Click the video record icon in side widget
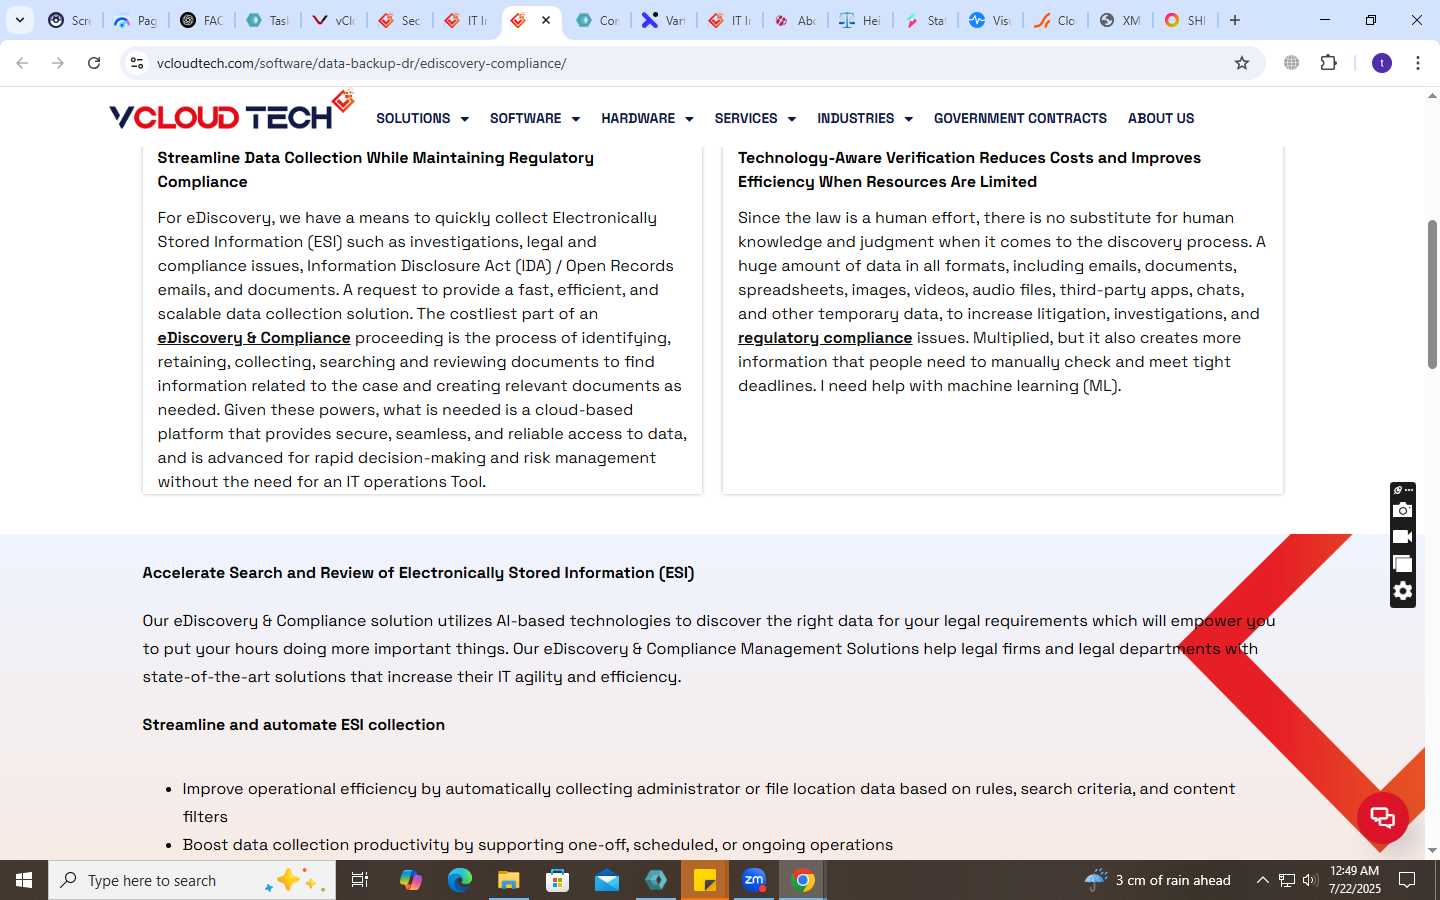 [x=1403, y=537]
